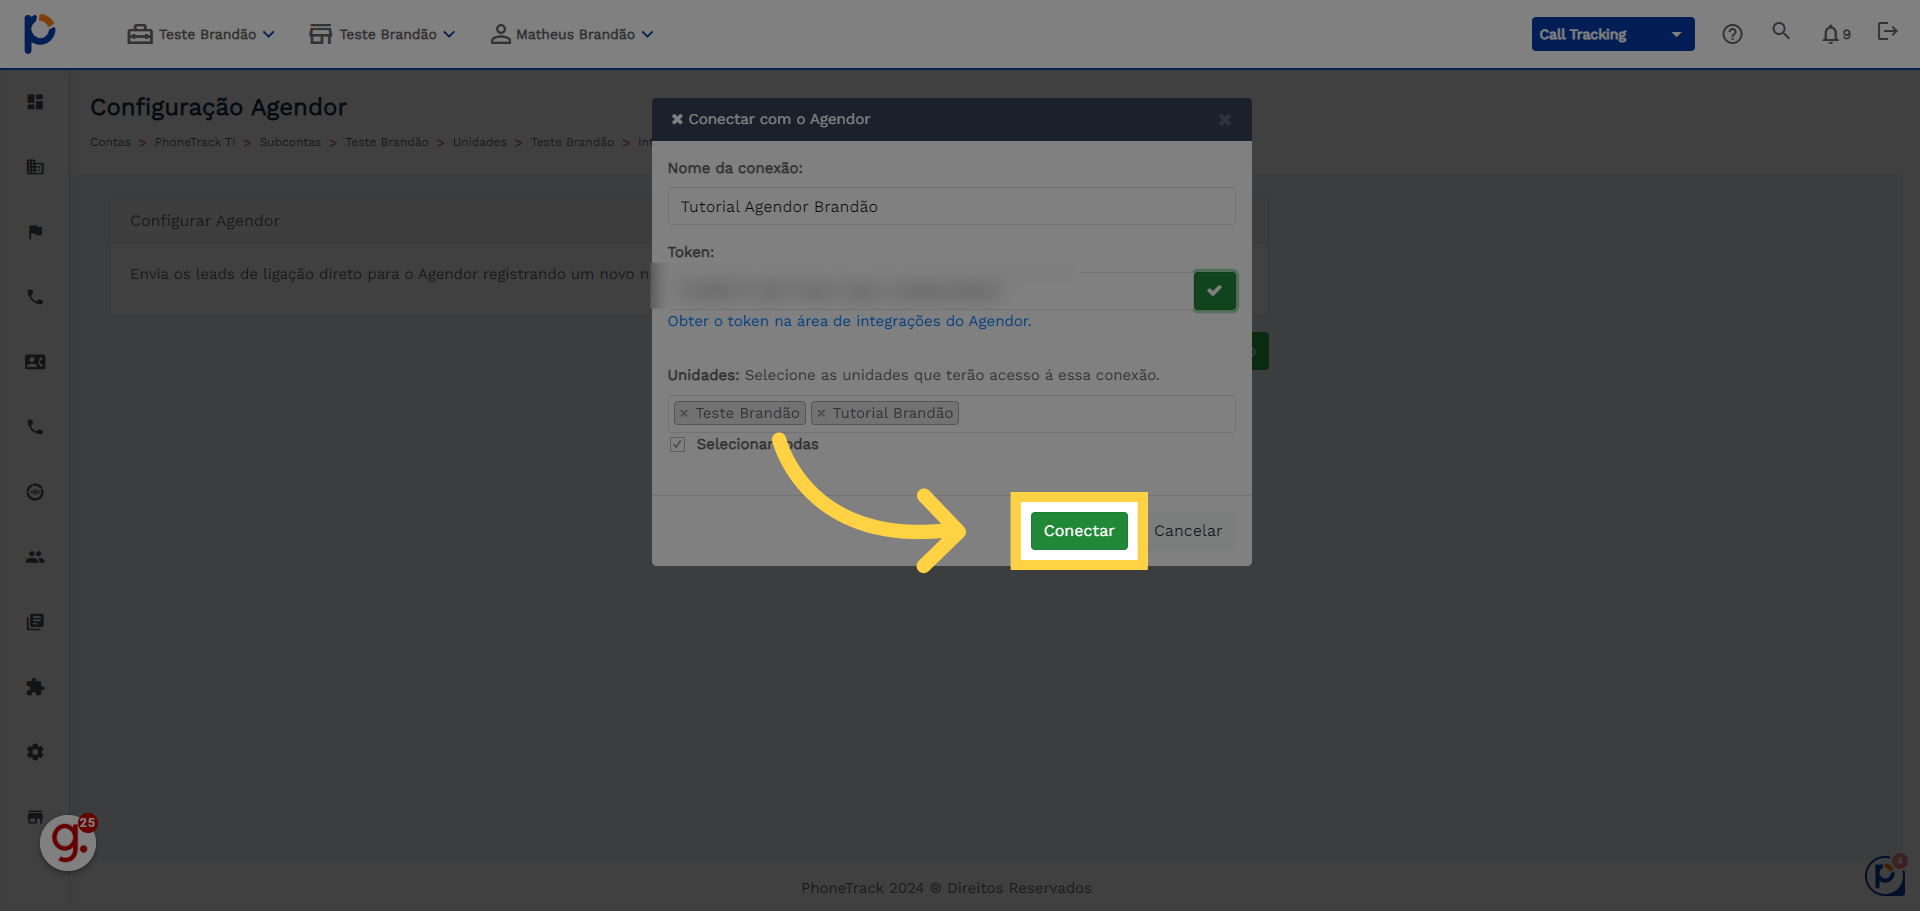Viewport: 1920px width, 911px height.
Task: Open the PhoneTrack chat bubble in the bottom corner
Action: (1885, 875)
